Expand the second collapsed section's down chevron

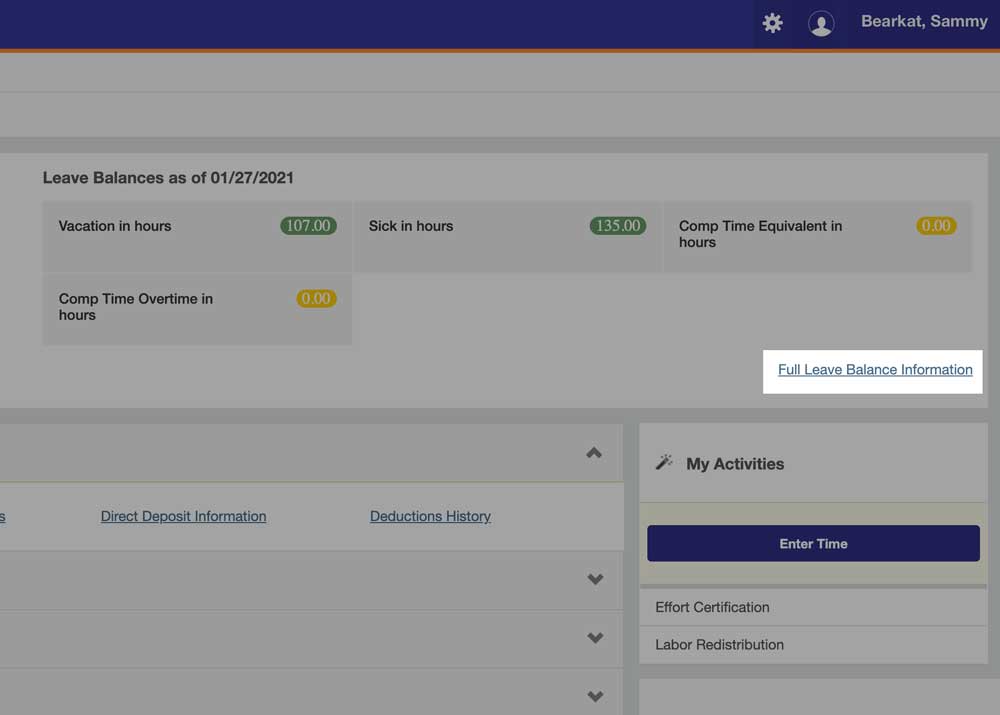tap(595, 637)
